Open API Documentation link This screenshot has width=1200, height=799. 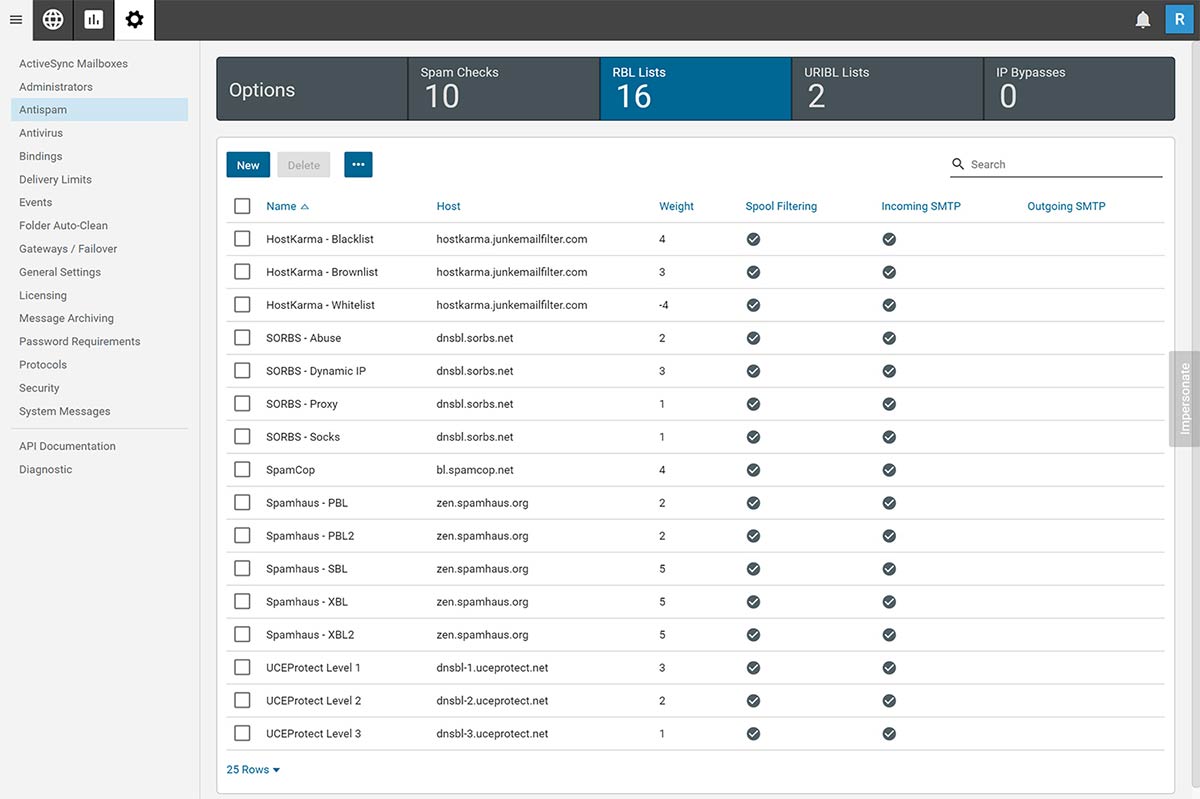[x=67, y=446]
